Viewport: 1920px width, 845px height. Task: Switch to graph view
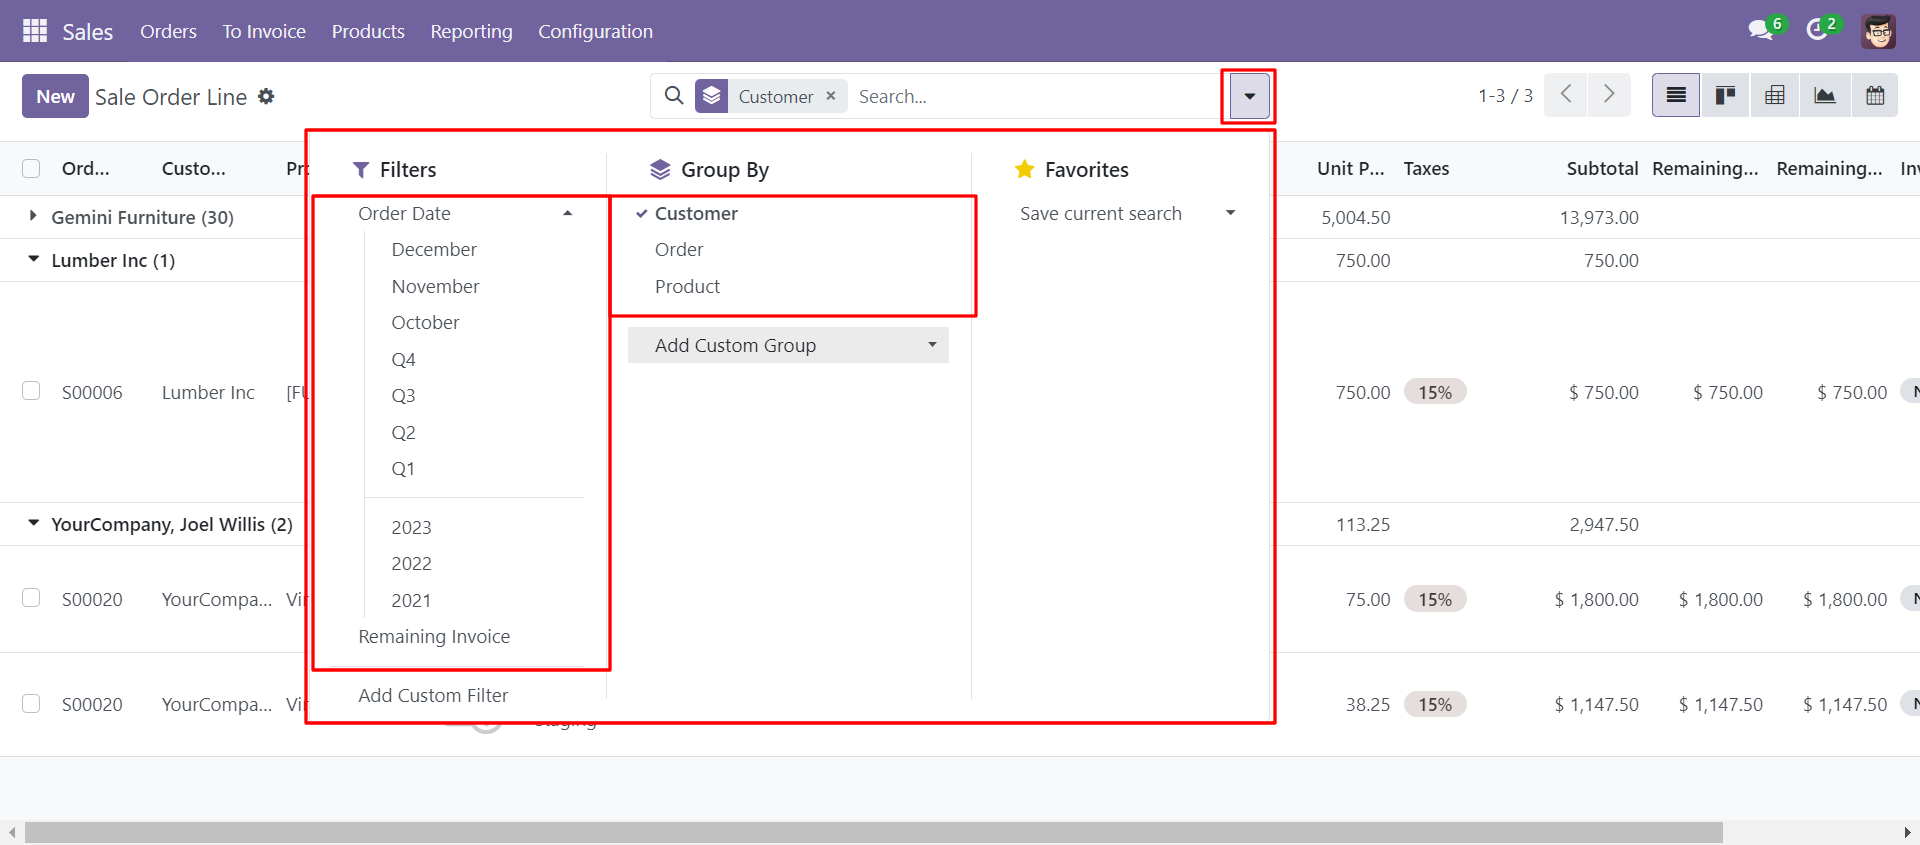pyautogui.click(x=1825, y=96)
